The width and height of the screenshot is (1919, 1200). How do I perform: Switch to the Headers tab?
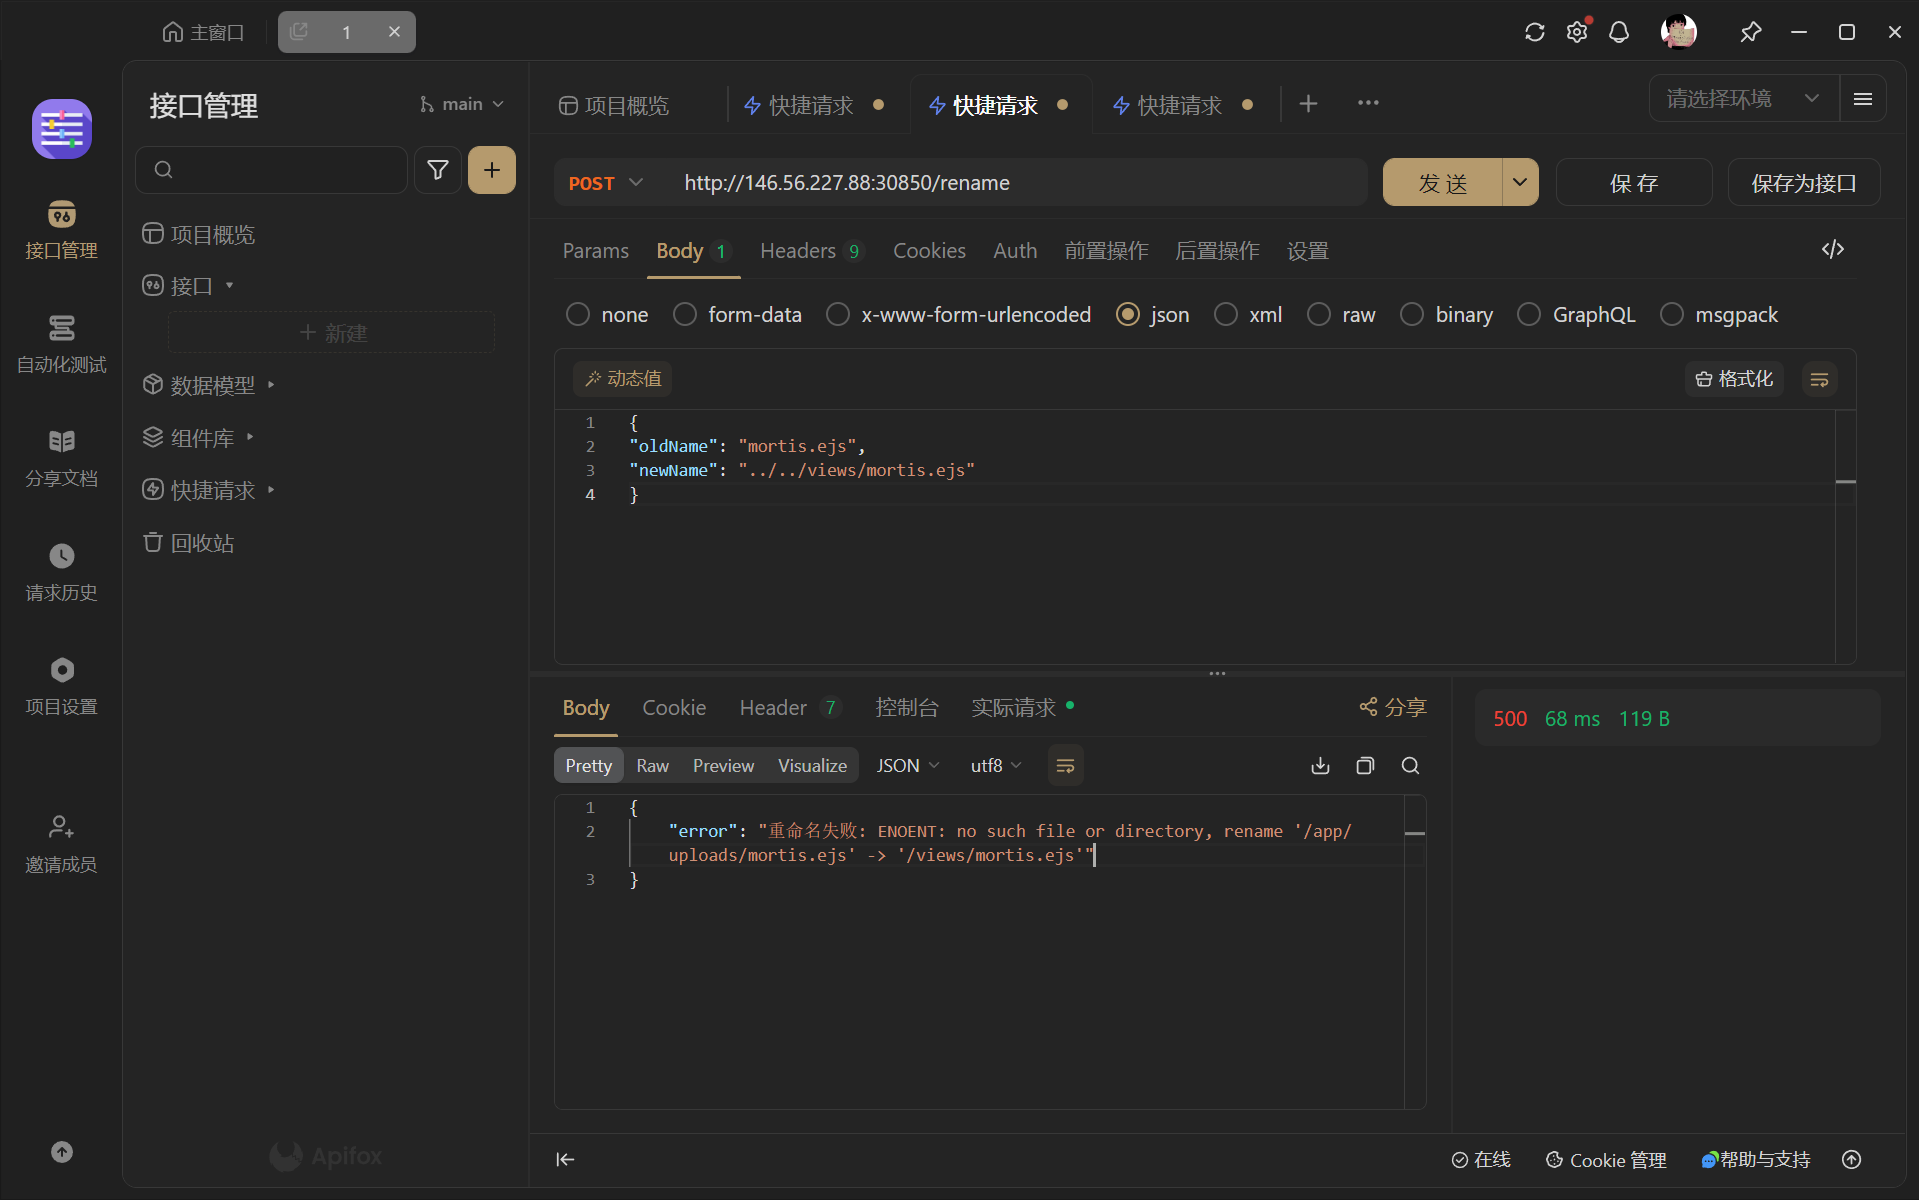pos(811,251)
